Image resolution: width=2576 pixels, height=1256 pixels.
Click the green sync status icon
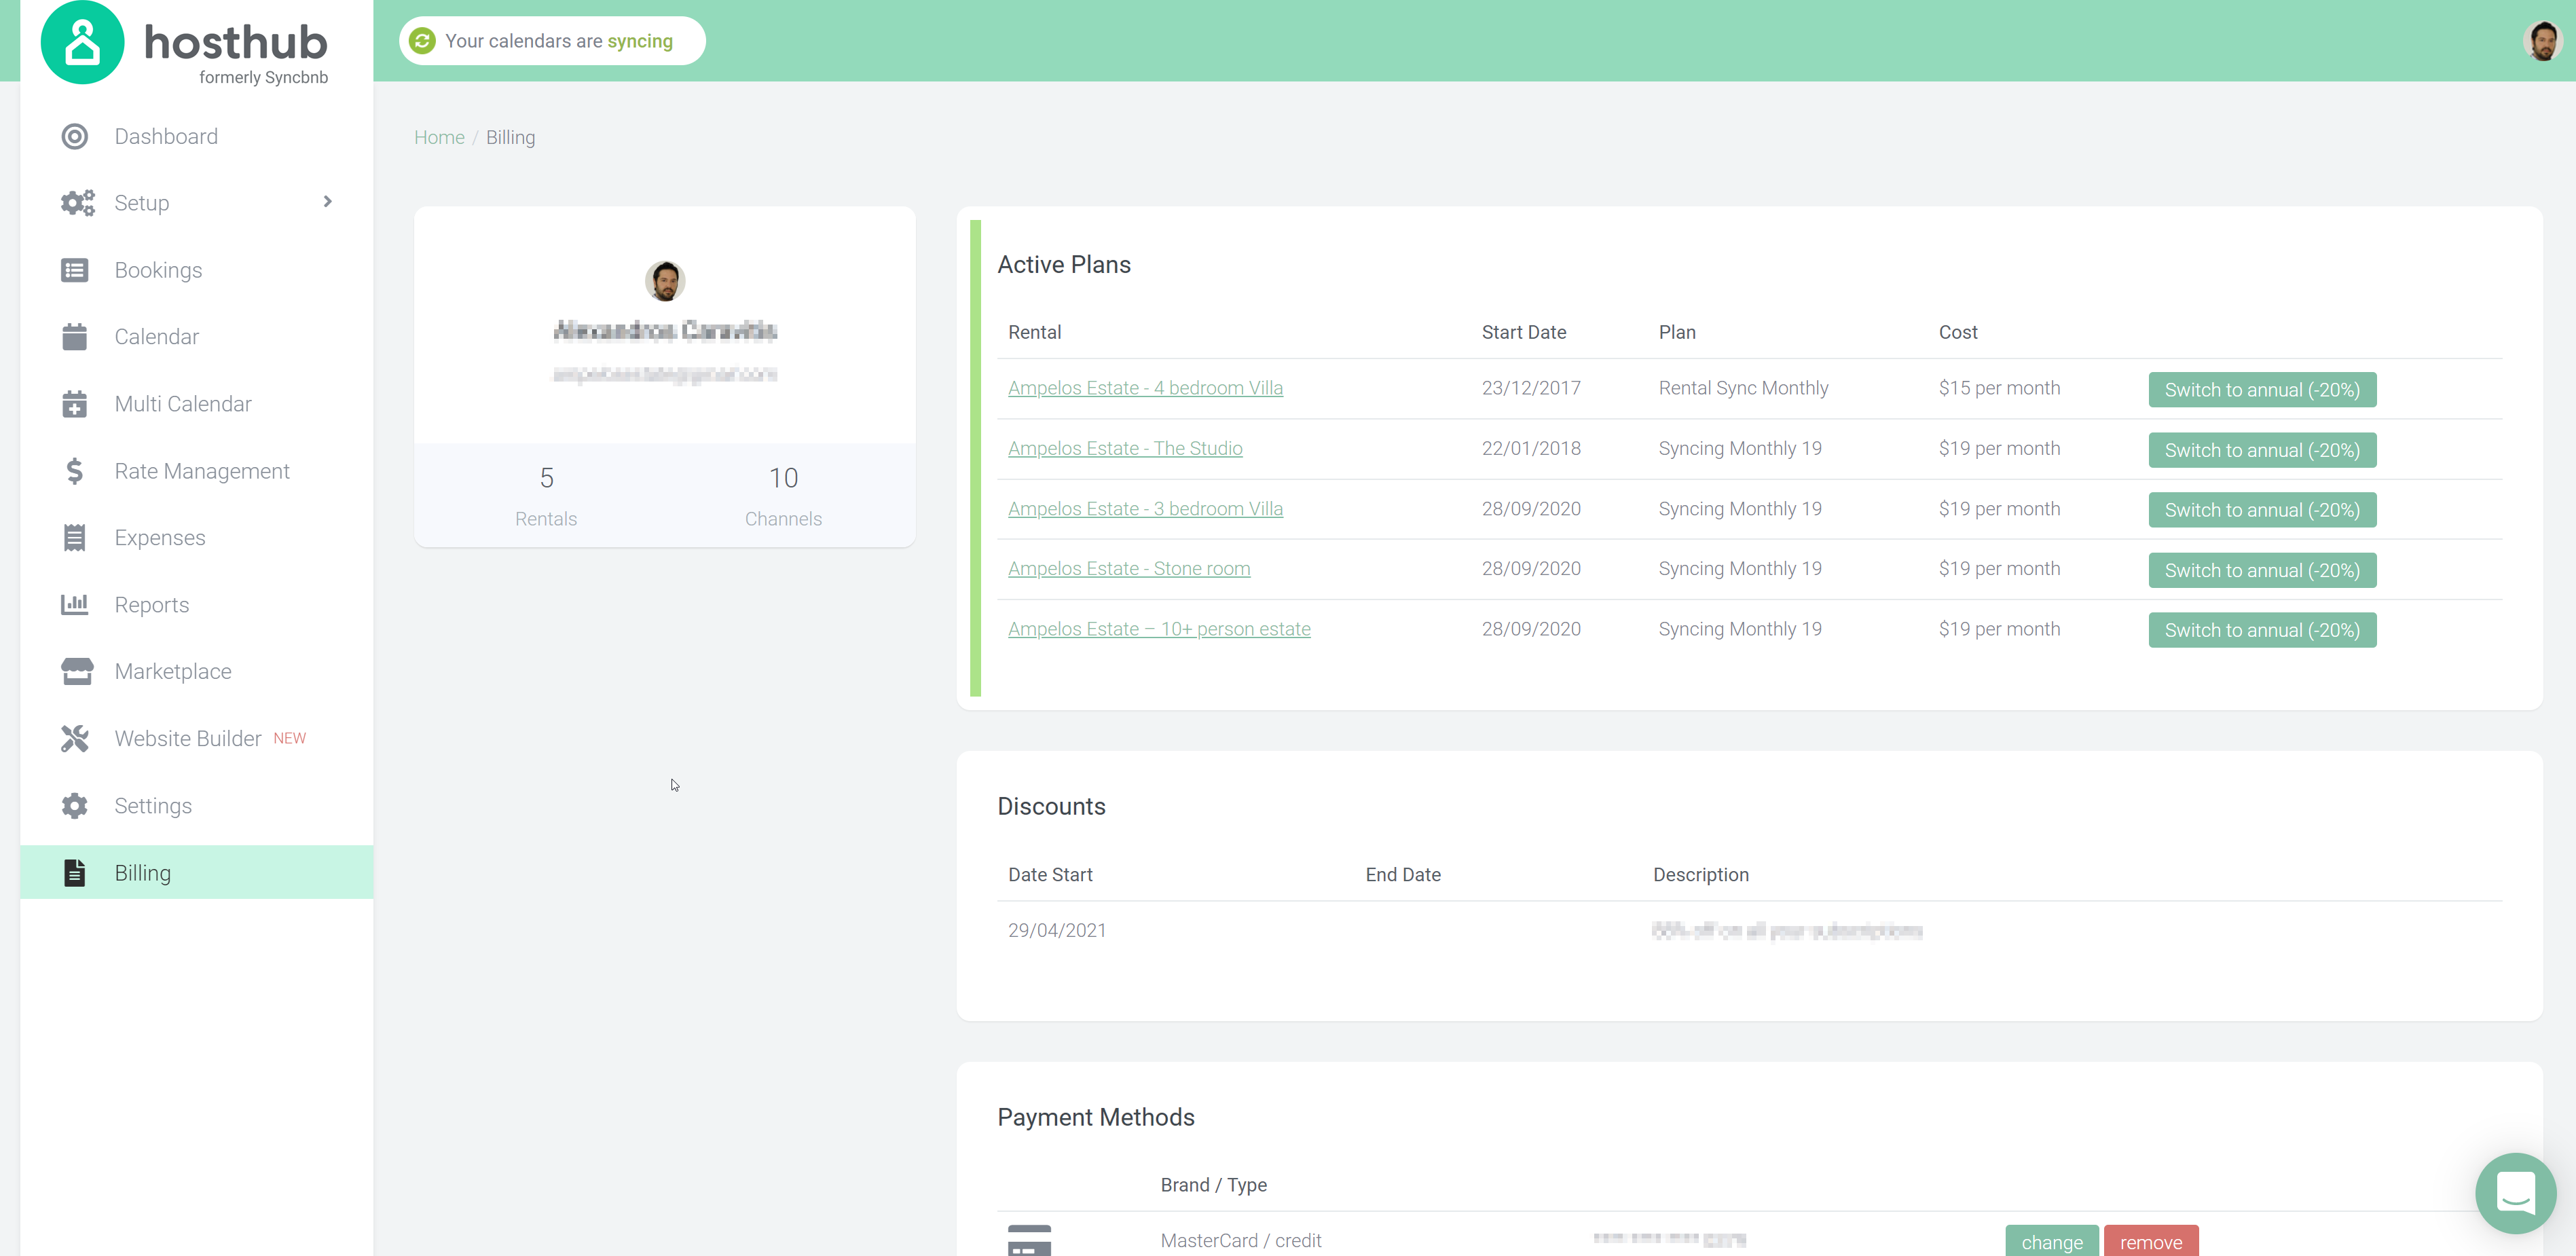click(x=423, y=41)
